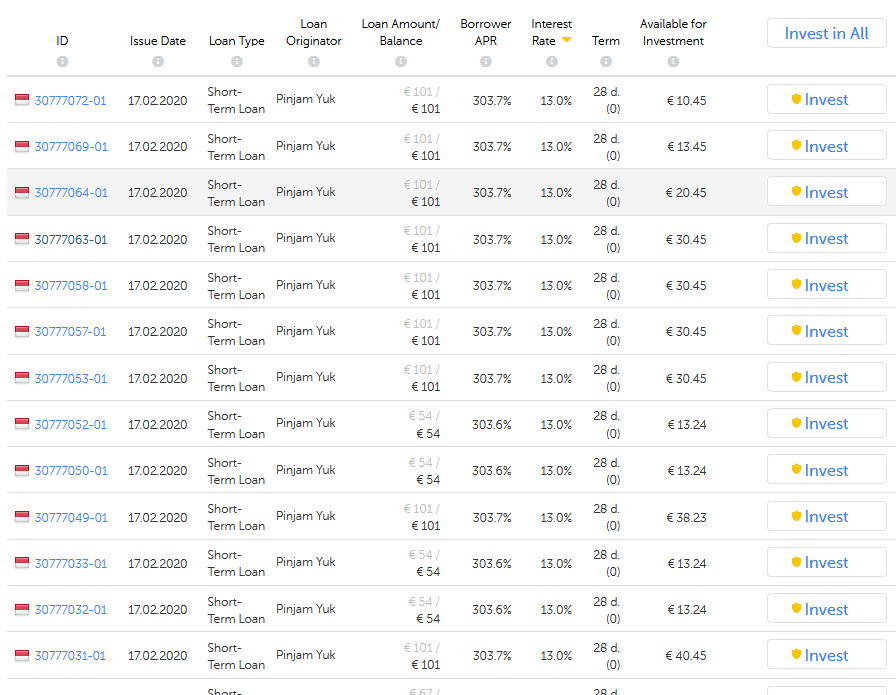Sort loans by the Term column header
896x695 pixels.
(606, 41)
